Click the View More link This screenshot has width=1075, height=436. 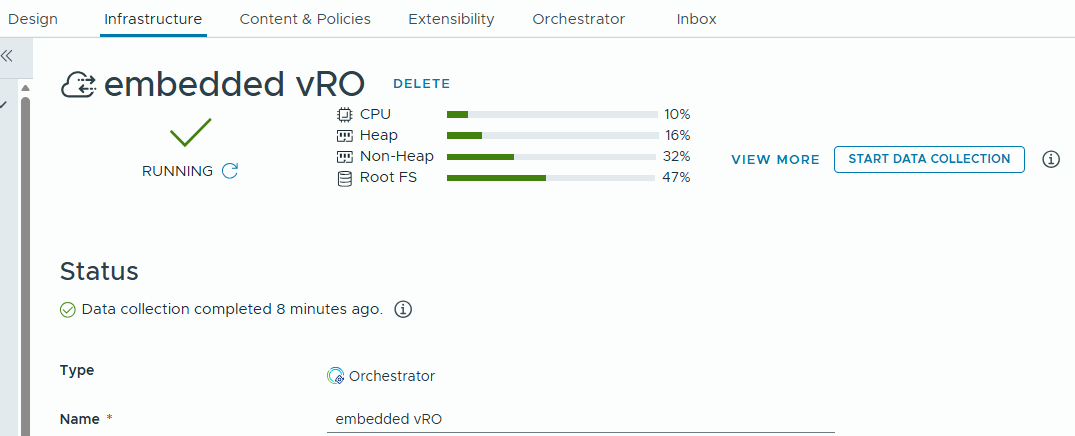click(x=775, y=159)
